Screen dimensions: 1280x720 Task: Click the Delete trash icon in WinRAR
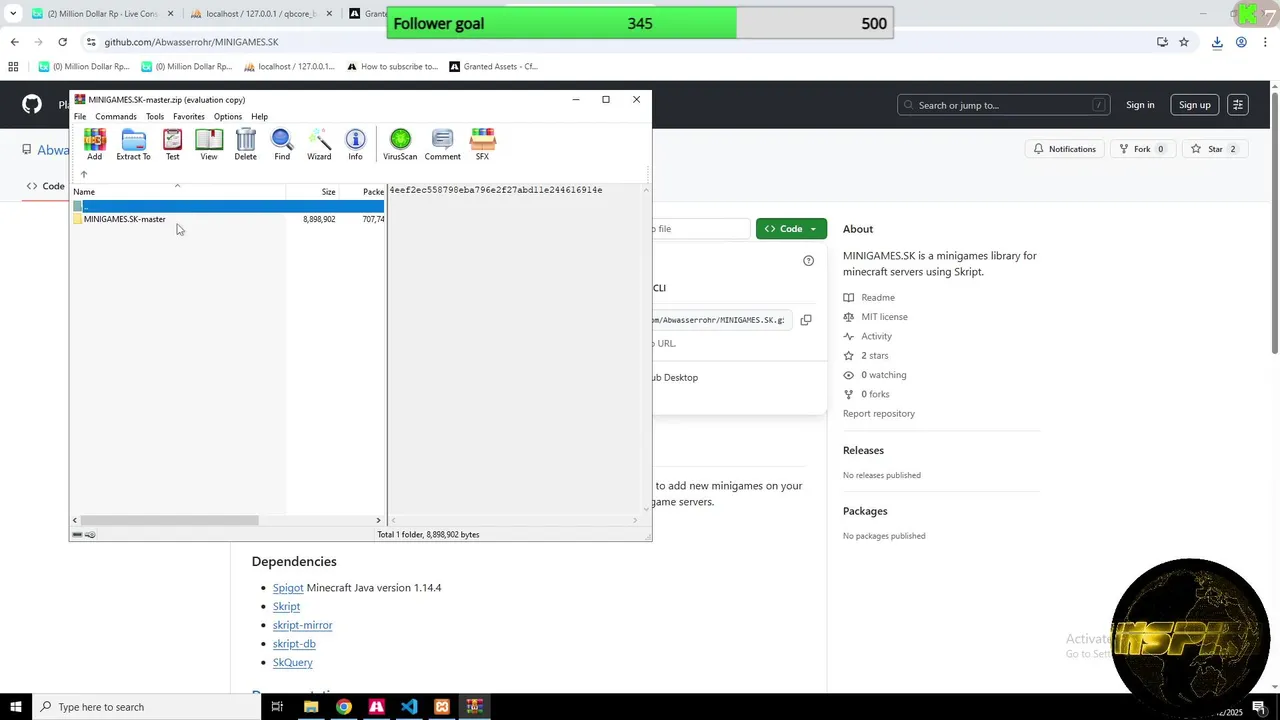coord(245,144)
